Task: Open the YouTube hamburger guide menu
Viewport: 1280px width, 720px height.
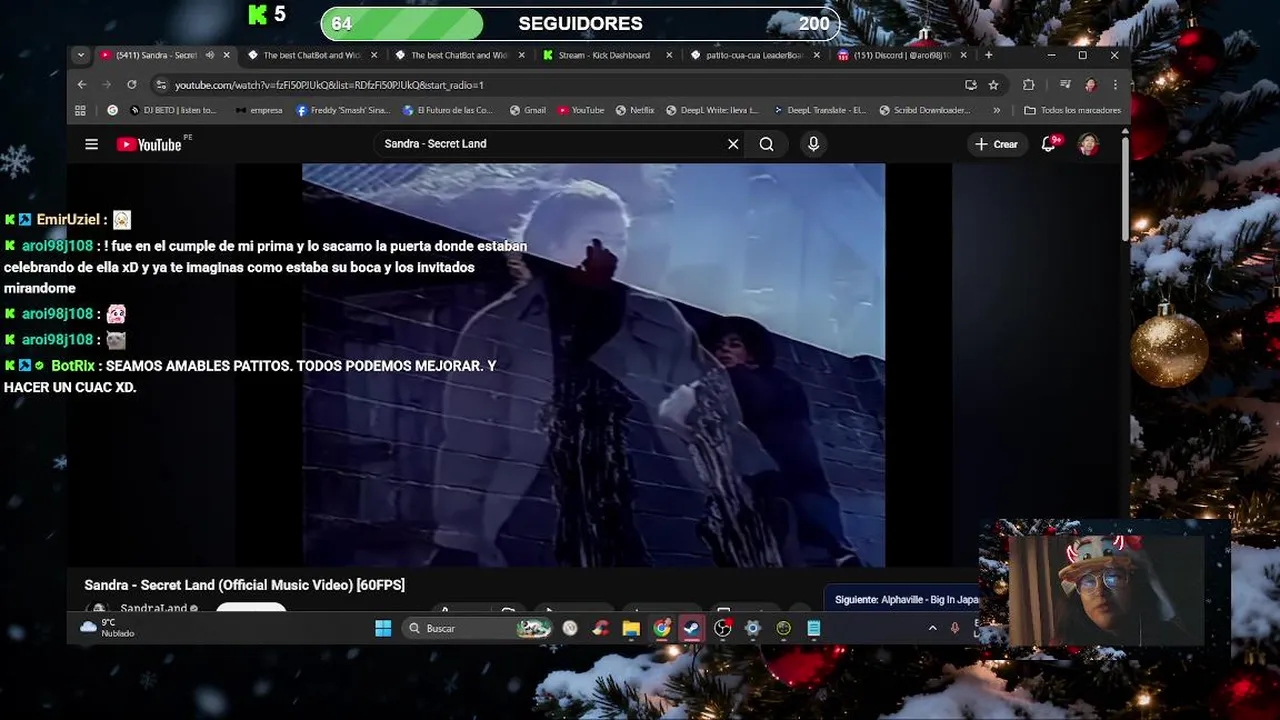Action: click(91, 144)
